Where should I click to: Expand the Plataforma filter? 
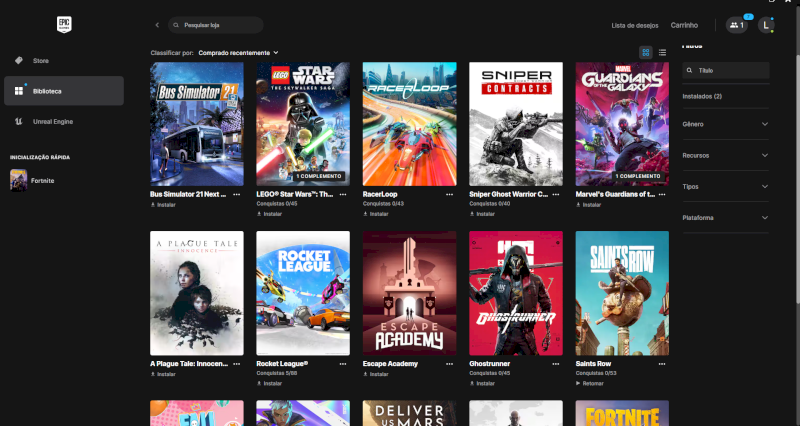click(725, 217)
